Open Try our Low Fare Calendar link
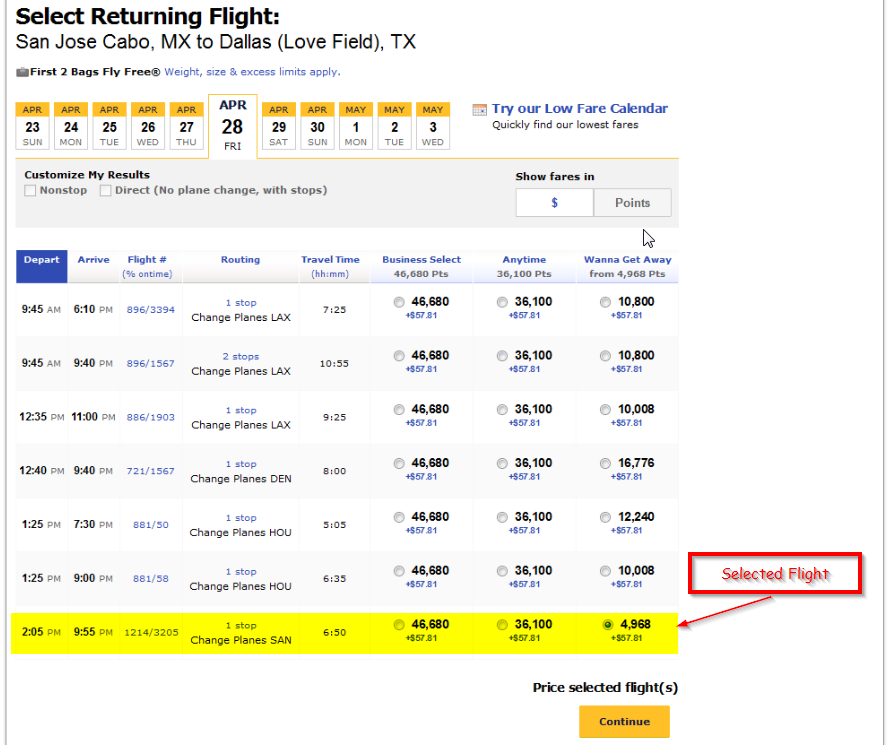This screenshot has height=745, width=890. click(x=580, y=108)
